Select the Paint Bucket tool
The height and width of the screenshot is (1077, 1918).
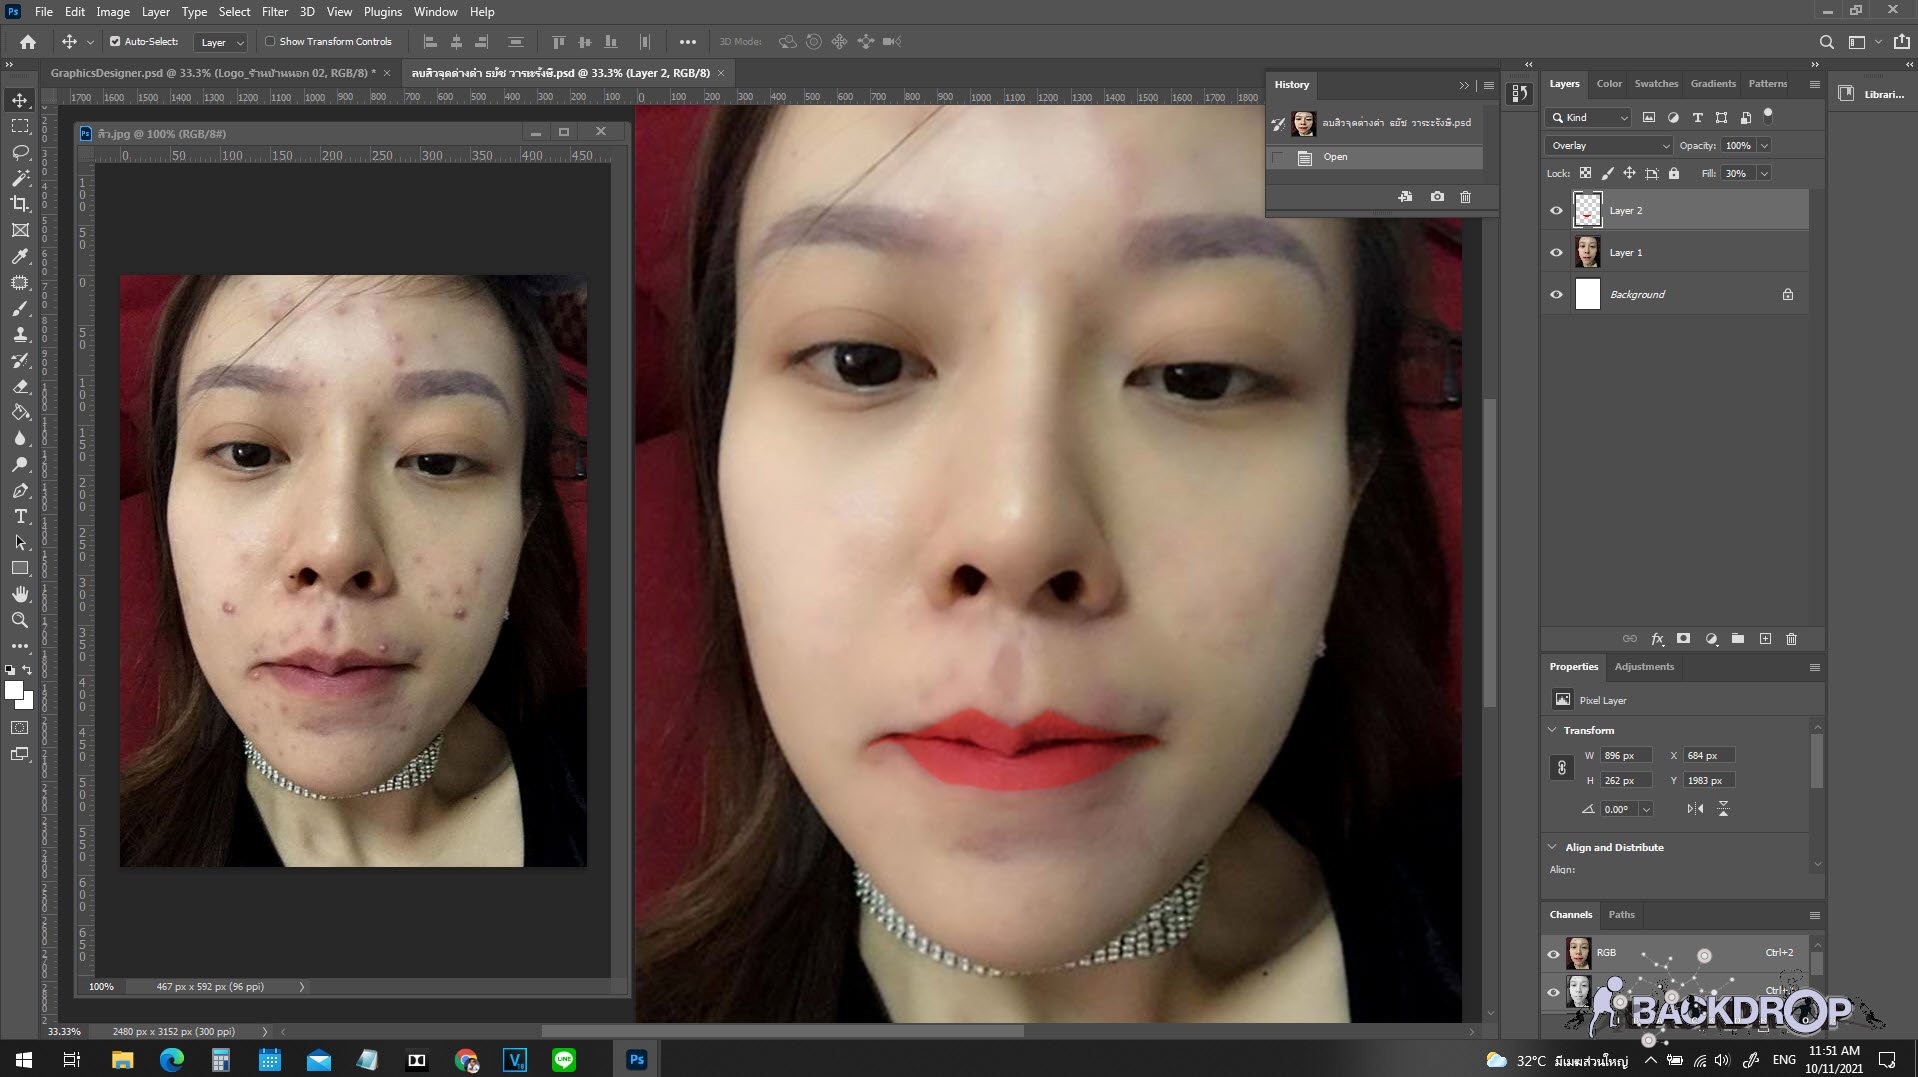(20, 412)
